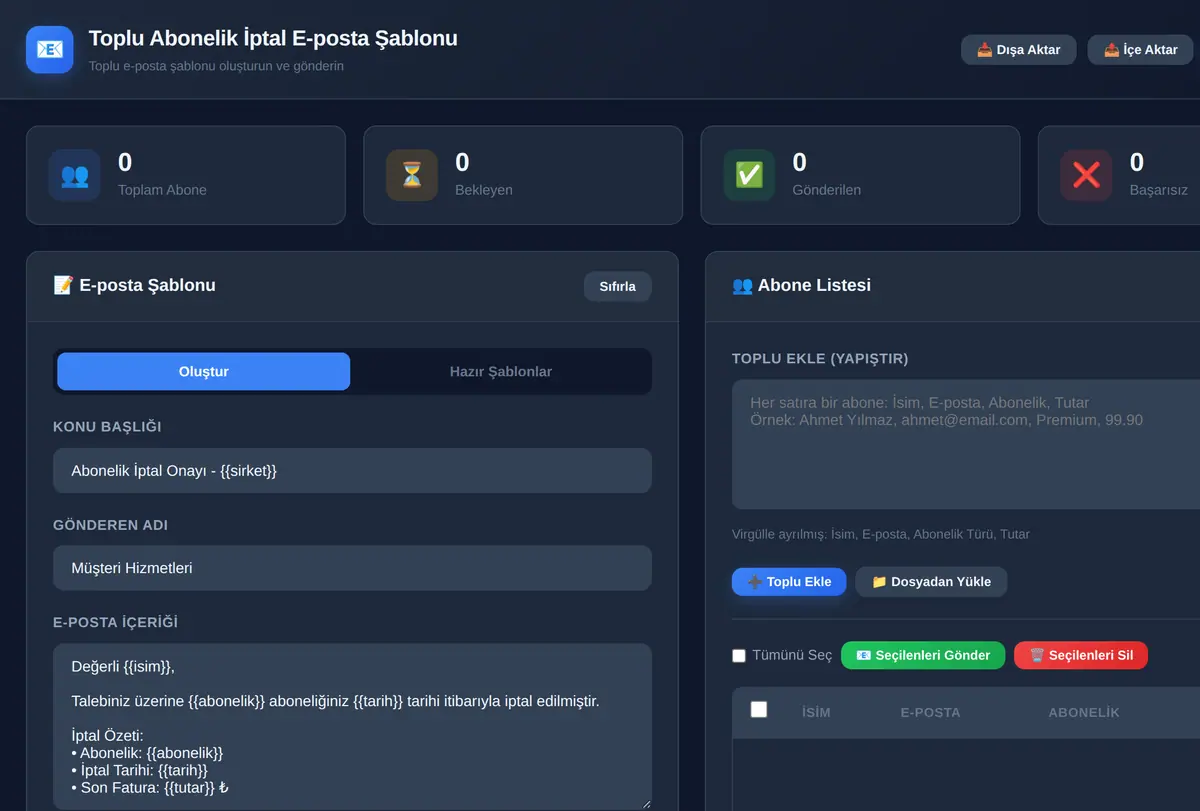This screenshot has width=1200, height=811.
Task: Click into the E-posta İçeriği textarea
Action: coord(352,727)
